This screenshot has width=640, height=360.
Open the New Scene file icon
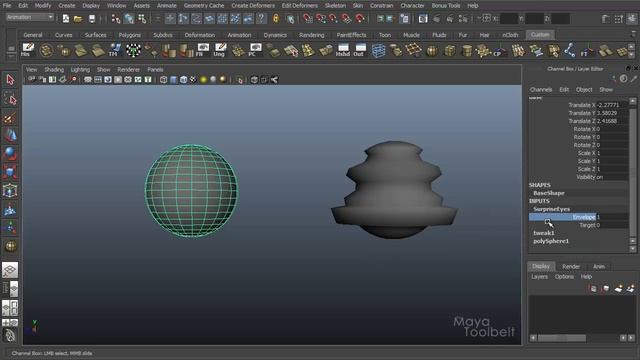point(66,19)
